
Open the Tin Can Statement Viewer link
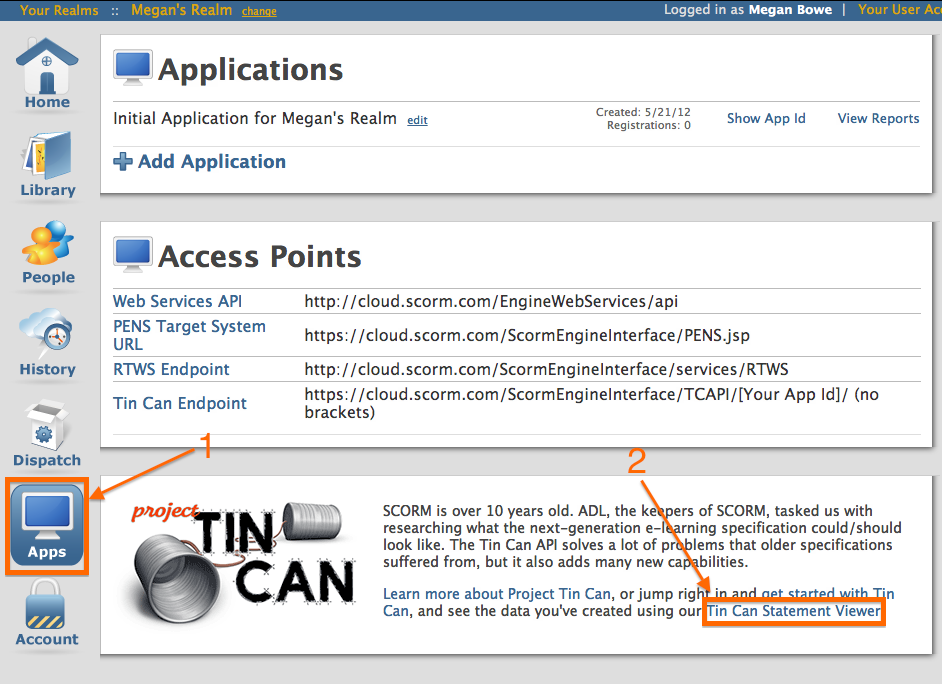tap(793, 611)
